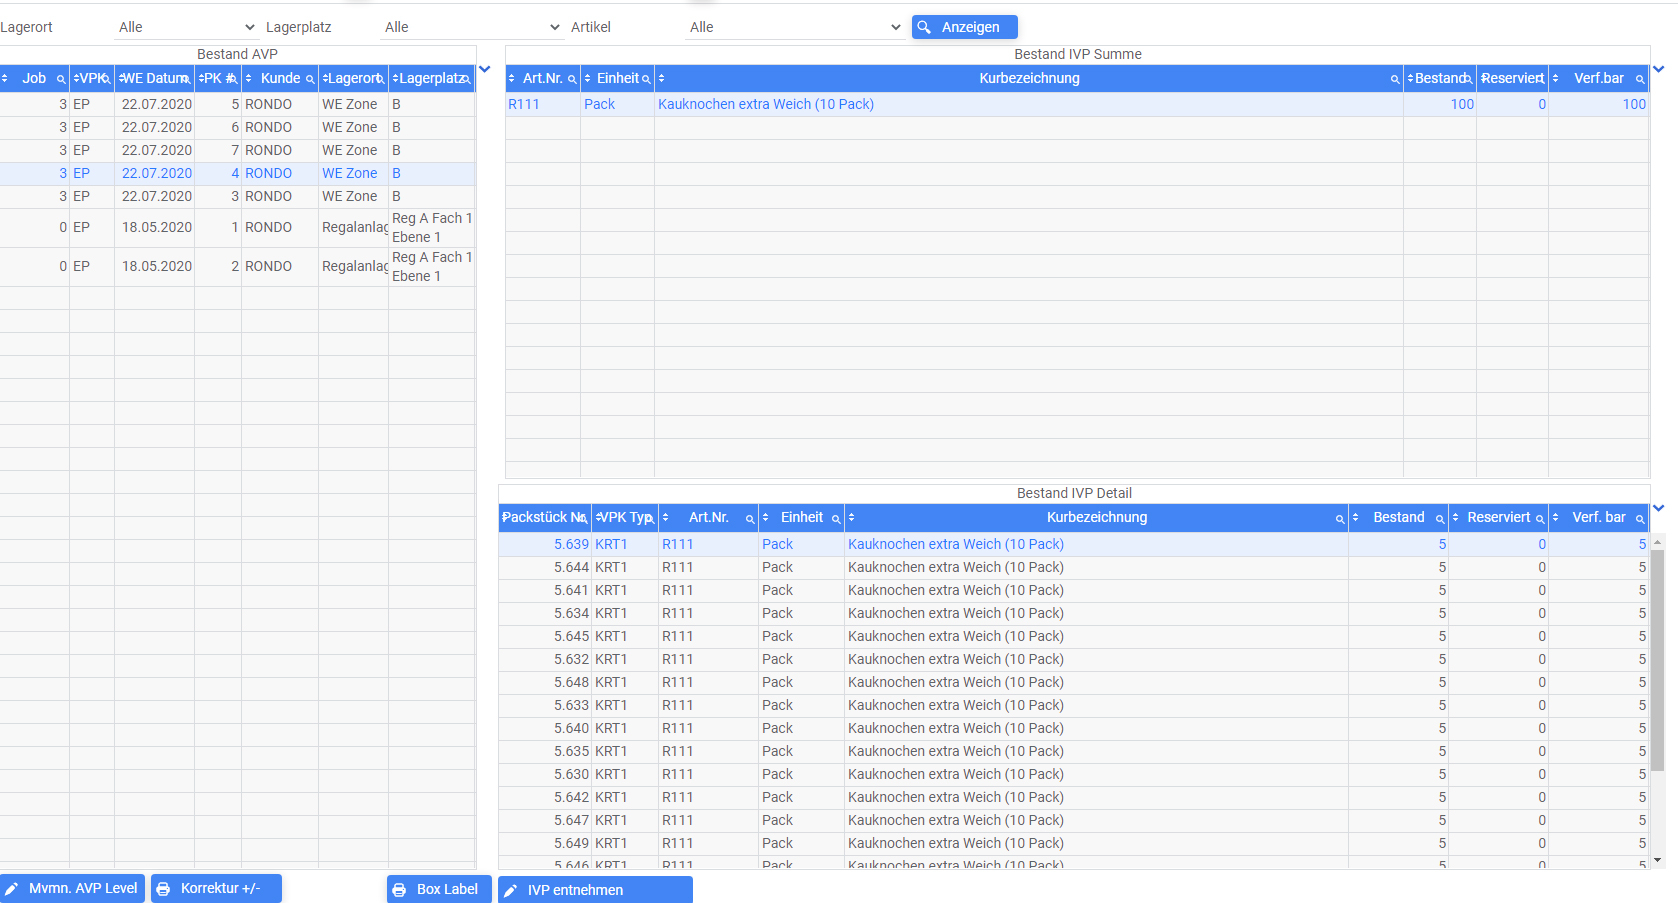Click the IVP Detail scrollbar down arrow

(x=1657, y=860)
